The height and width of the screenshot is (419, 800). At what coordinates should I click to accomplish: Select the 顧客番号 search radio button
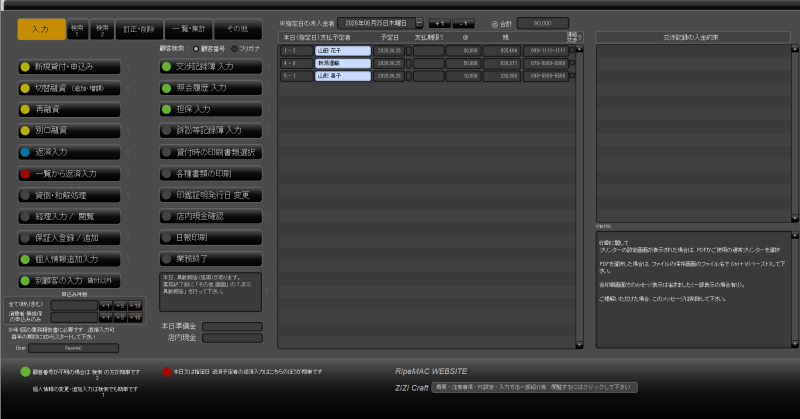pyautogui.click(x=196, y=49)
